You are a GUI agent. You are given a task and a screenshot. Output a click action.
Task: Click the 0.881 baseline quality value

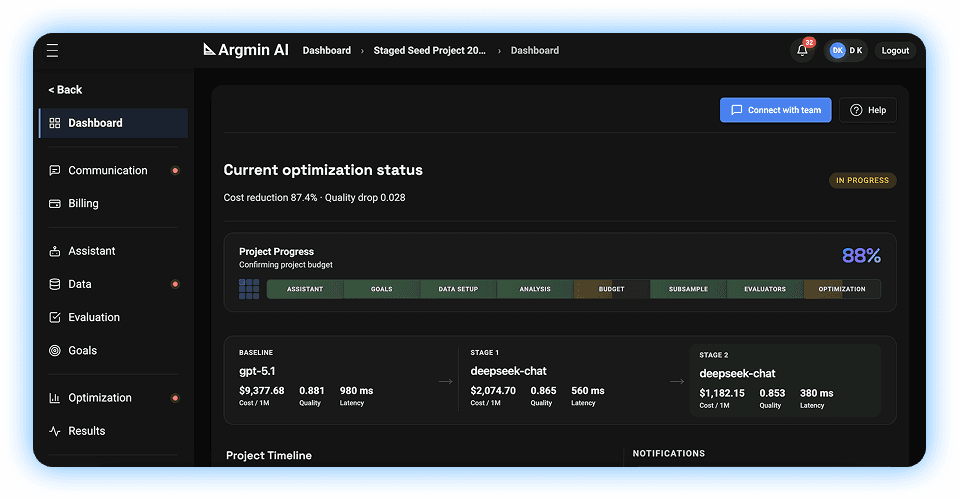coord(312,391)
